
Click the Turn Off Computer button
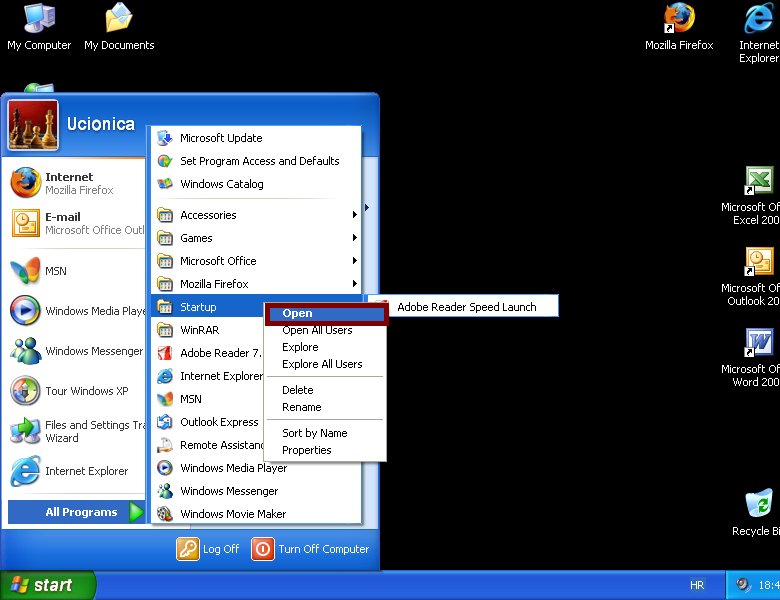pyautogui.click(x=310, y=549)
